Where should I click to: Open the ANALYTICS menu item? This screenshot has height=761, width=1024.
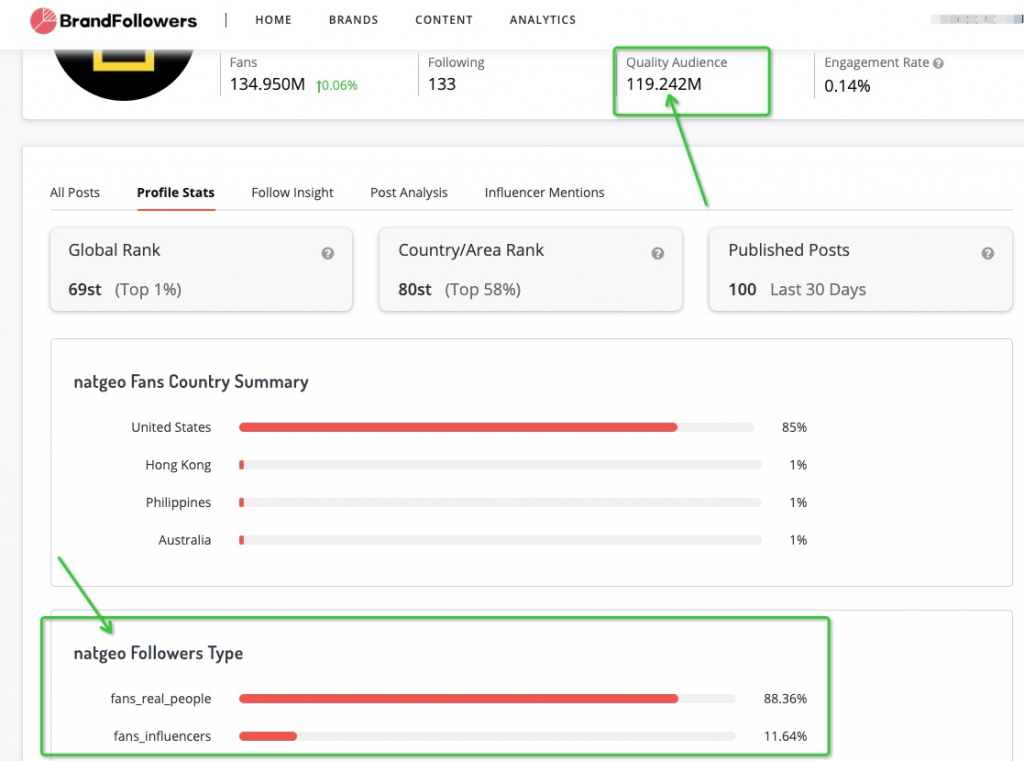(x=543, y=20)
